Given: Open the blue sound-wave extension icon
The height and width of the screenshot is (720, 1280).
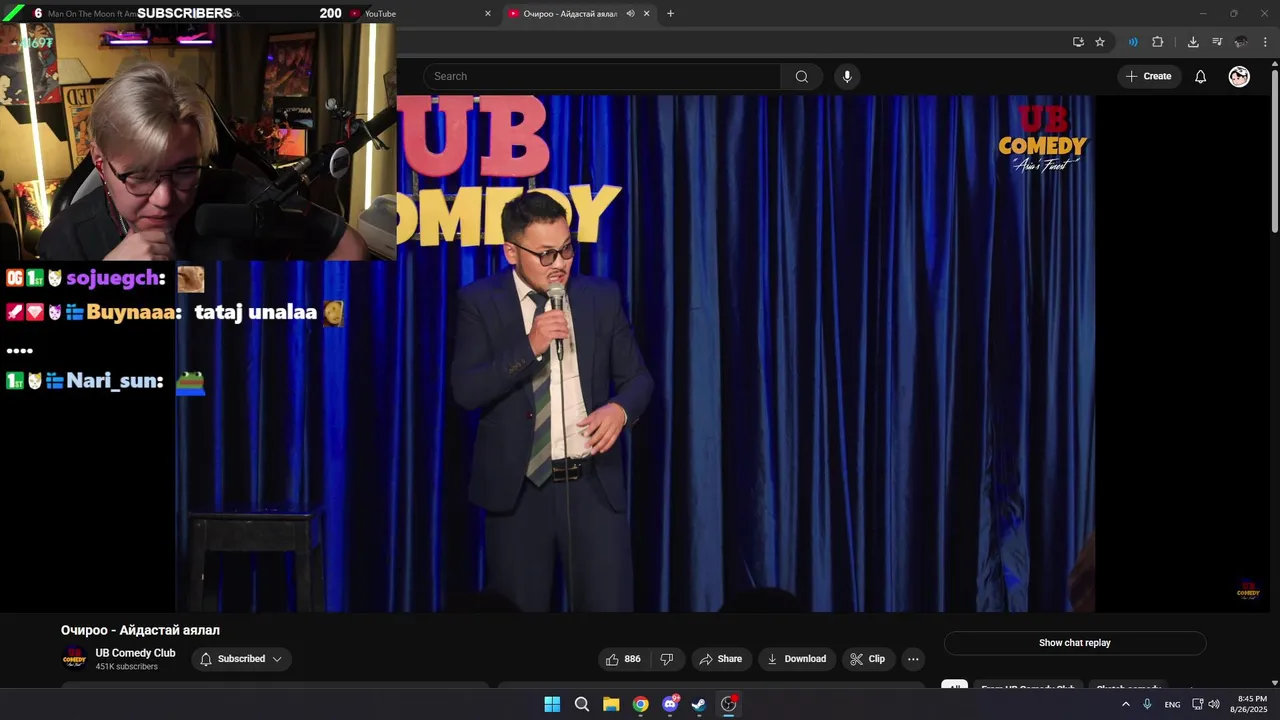Looking at the screenshot, I should tap(1133, 42).
